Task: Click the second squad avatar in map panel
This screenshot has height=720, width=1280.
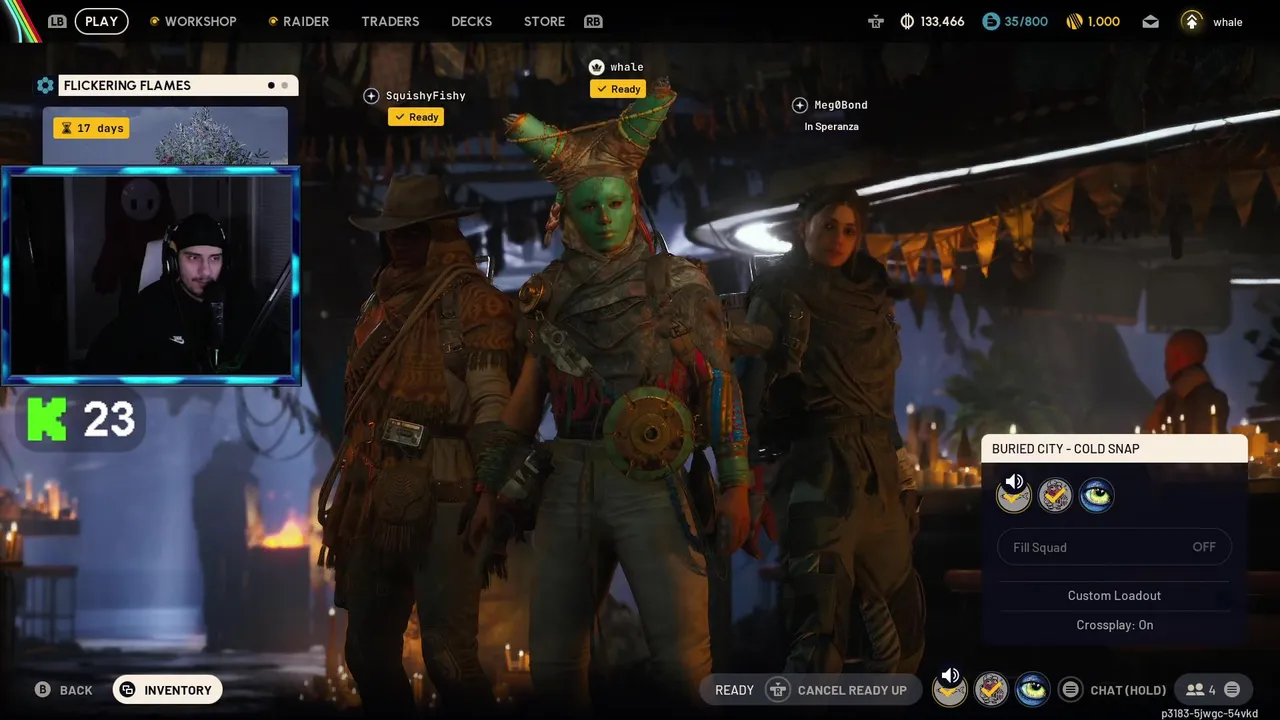Action: pos(1055,495)
